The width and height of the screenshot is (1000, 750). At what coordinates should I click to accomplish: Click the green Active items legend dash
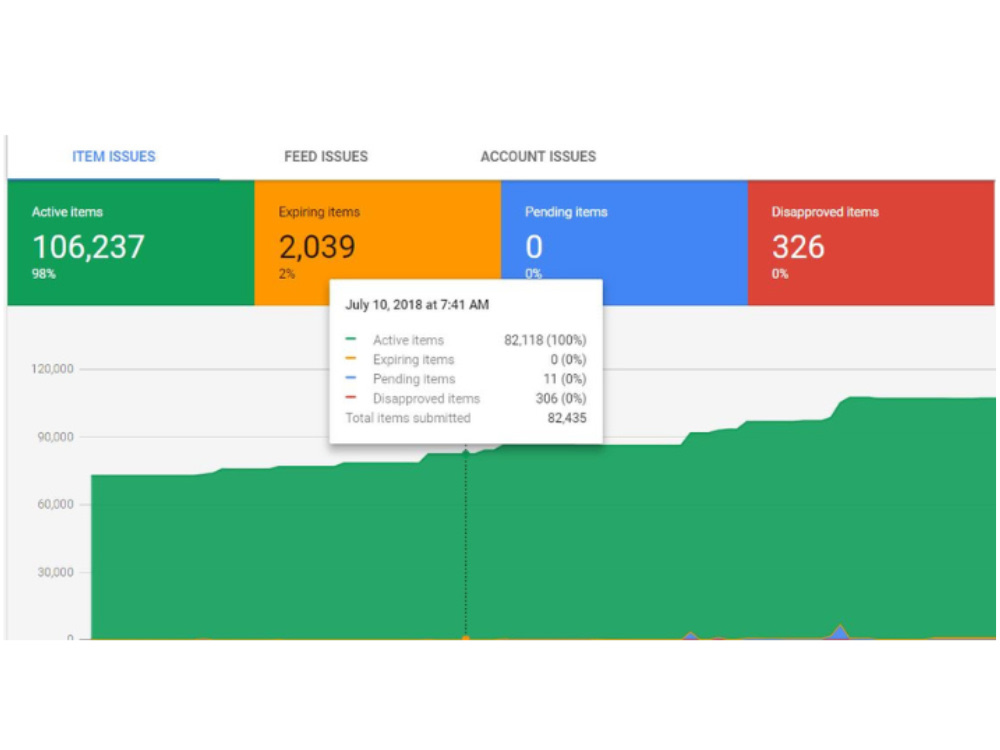(x=351, y=339)
